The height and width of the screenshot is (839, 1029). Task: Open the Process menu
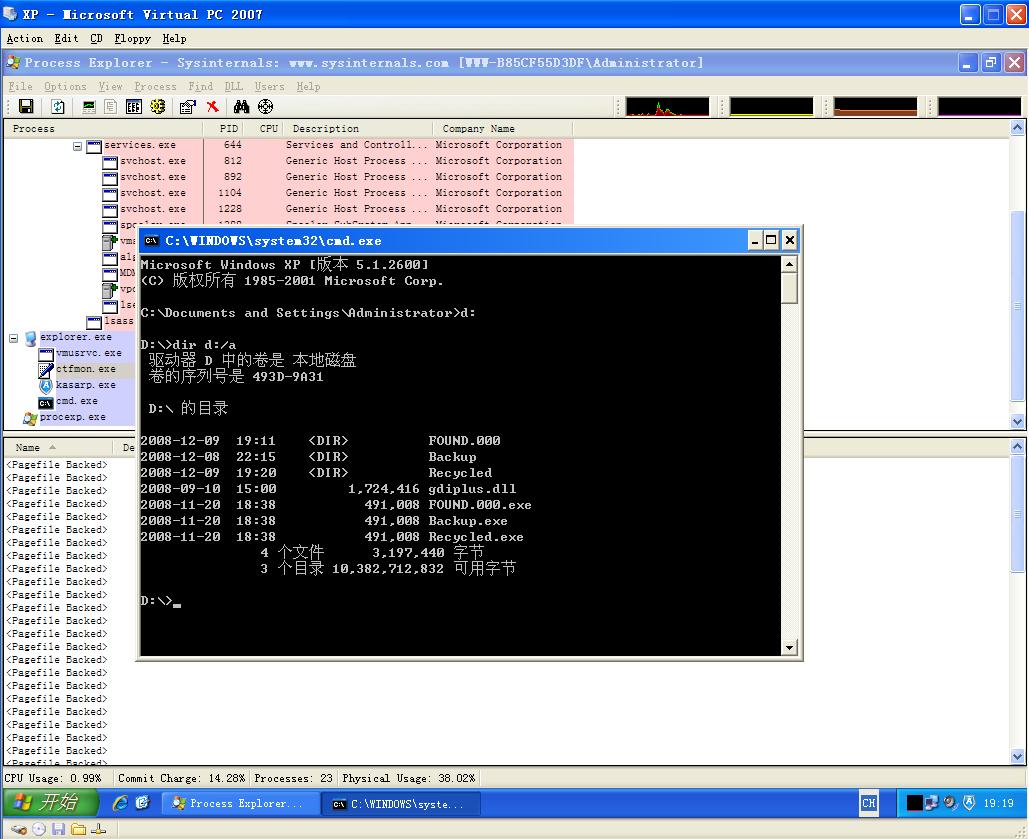pyautogui.click(x=155, y=86)
